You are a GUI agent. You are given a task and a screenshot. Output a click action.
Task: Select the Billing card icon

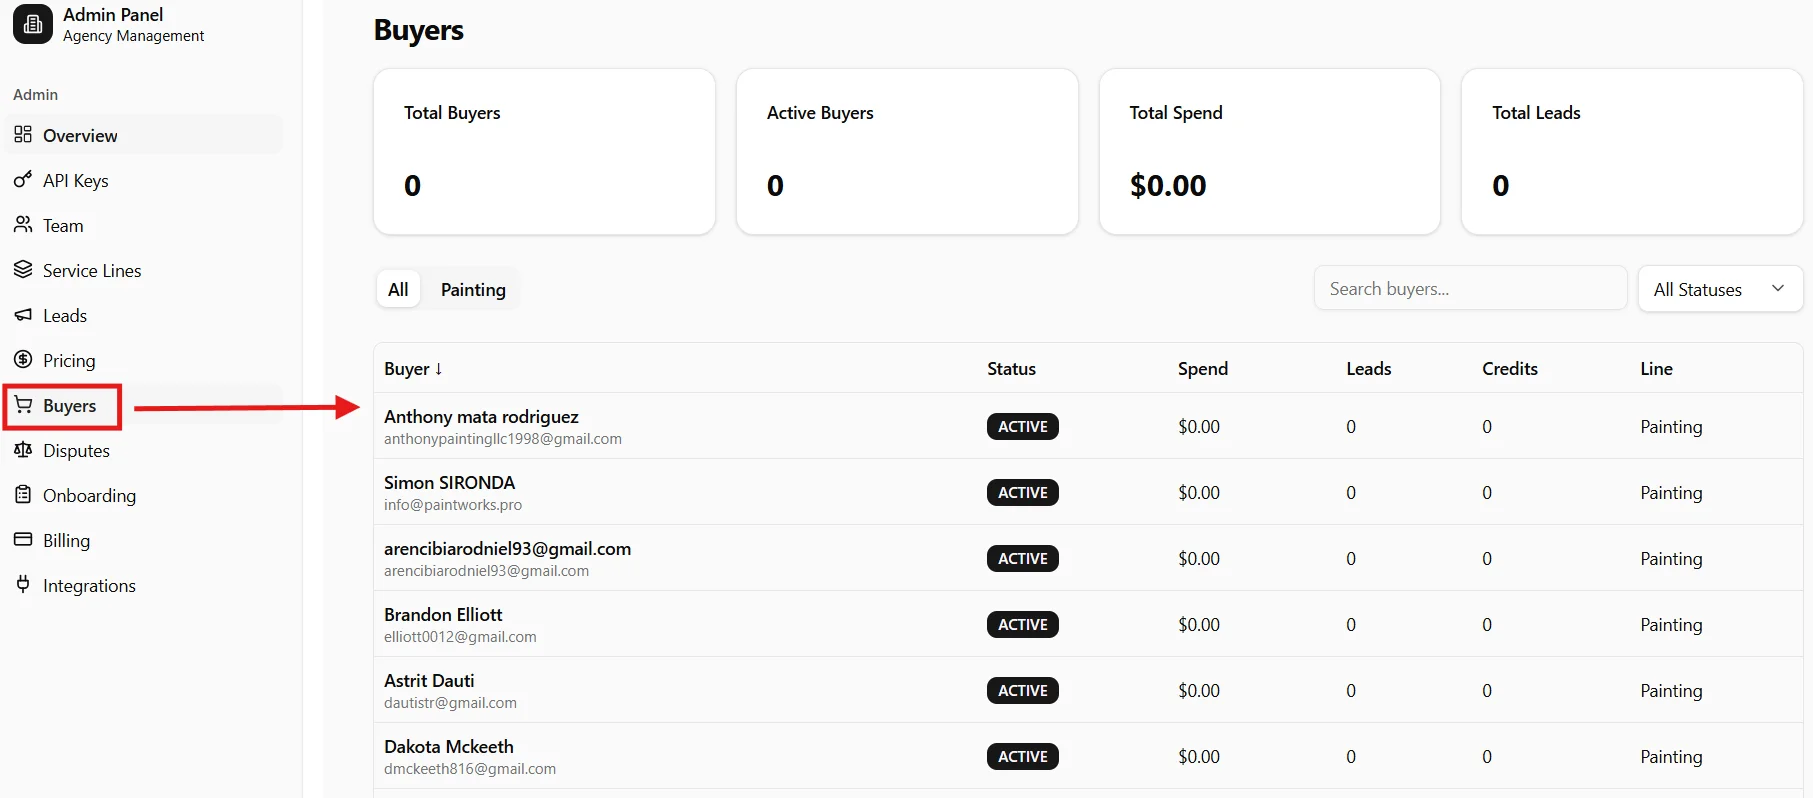click(x=23, y=540)
